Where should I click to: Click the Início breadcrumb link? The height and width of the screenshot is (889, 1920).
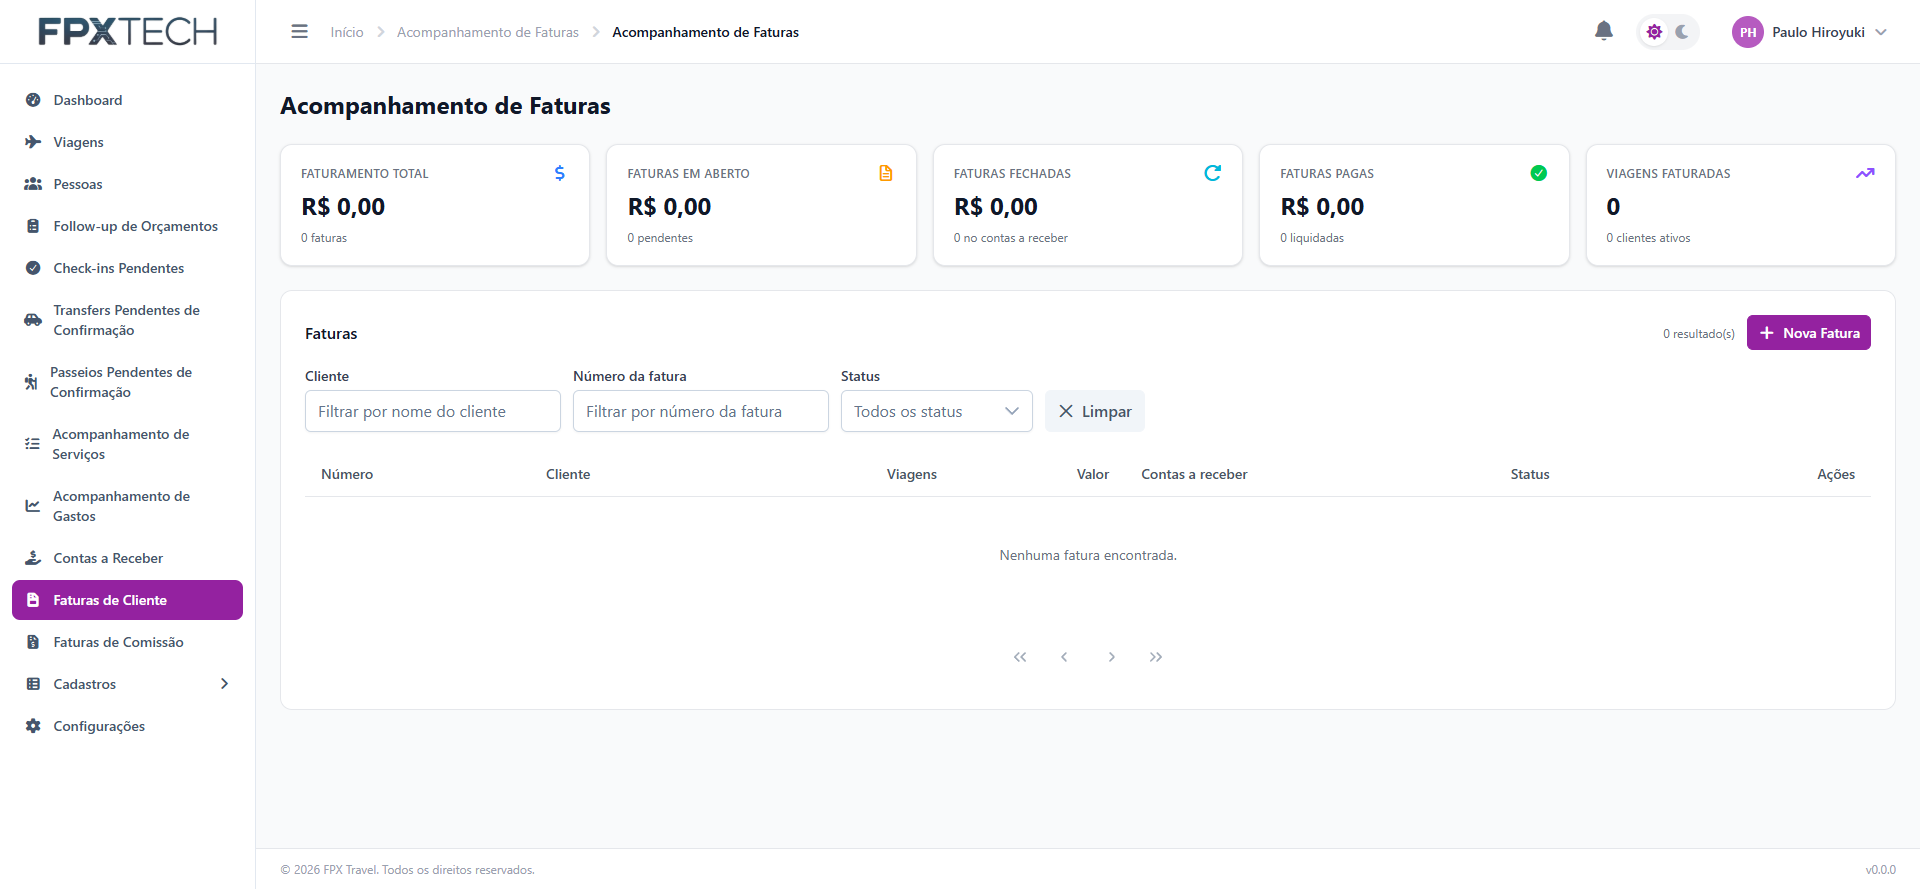click(347, 32)
